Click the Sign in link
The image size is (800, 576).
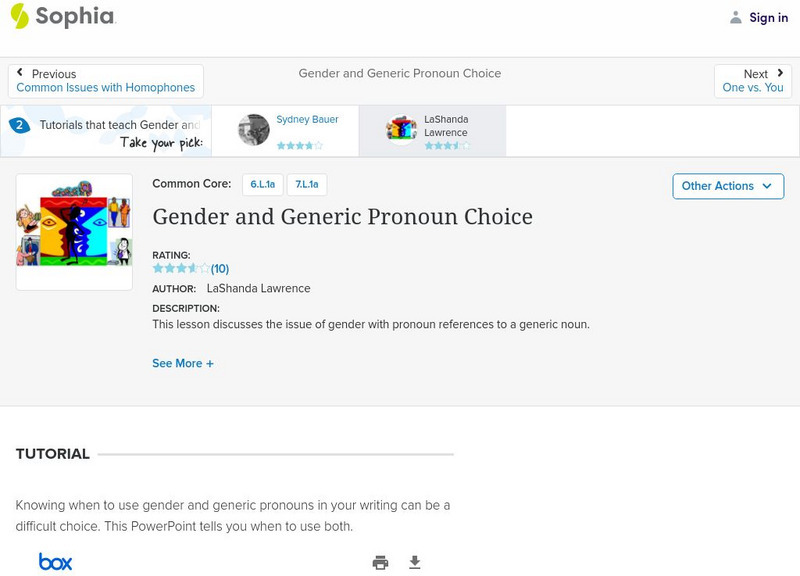(768, 18)
